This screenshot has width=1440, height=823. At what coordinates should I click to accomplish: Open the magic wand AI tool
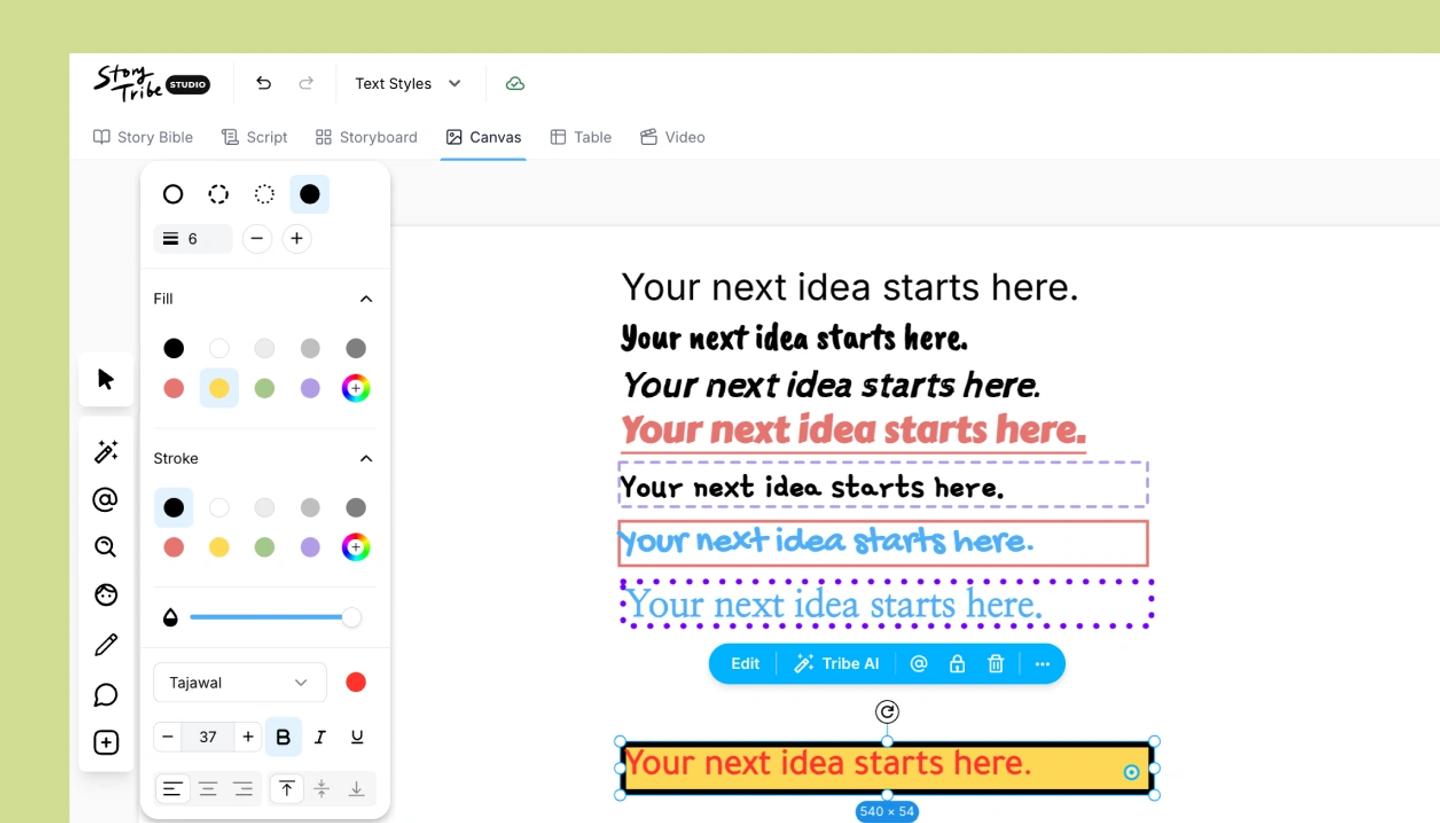point(106,451)
